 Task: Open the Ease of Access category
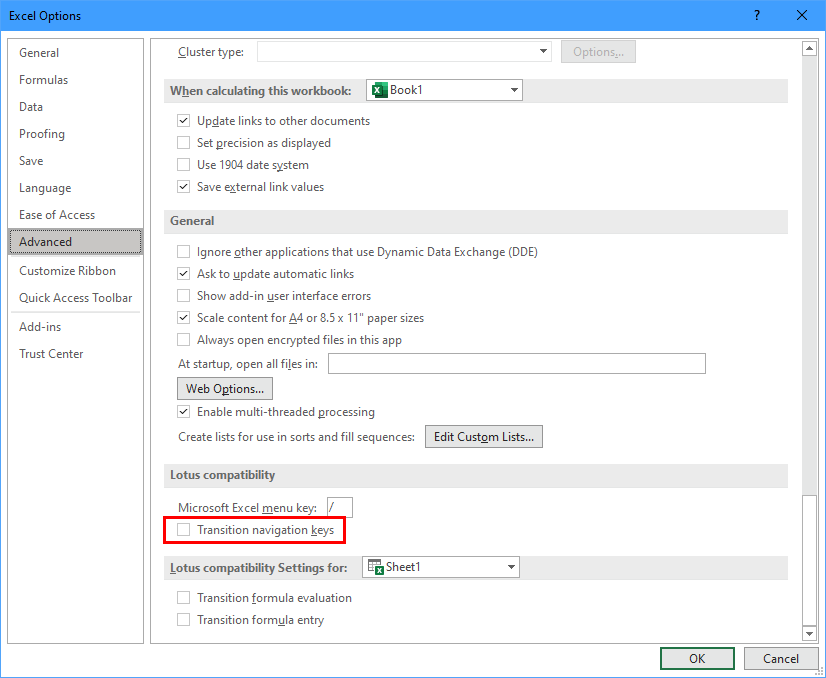[x=75, y=214]
